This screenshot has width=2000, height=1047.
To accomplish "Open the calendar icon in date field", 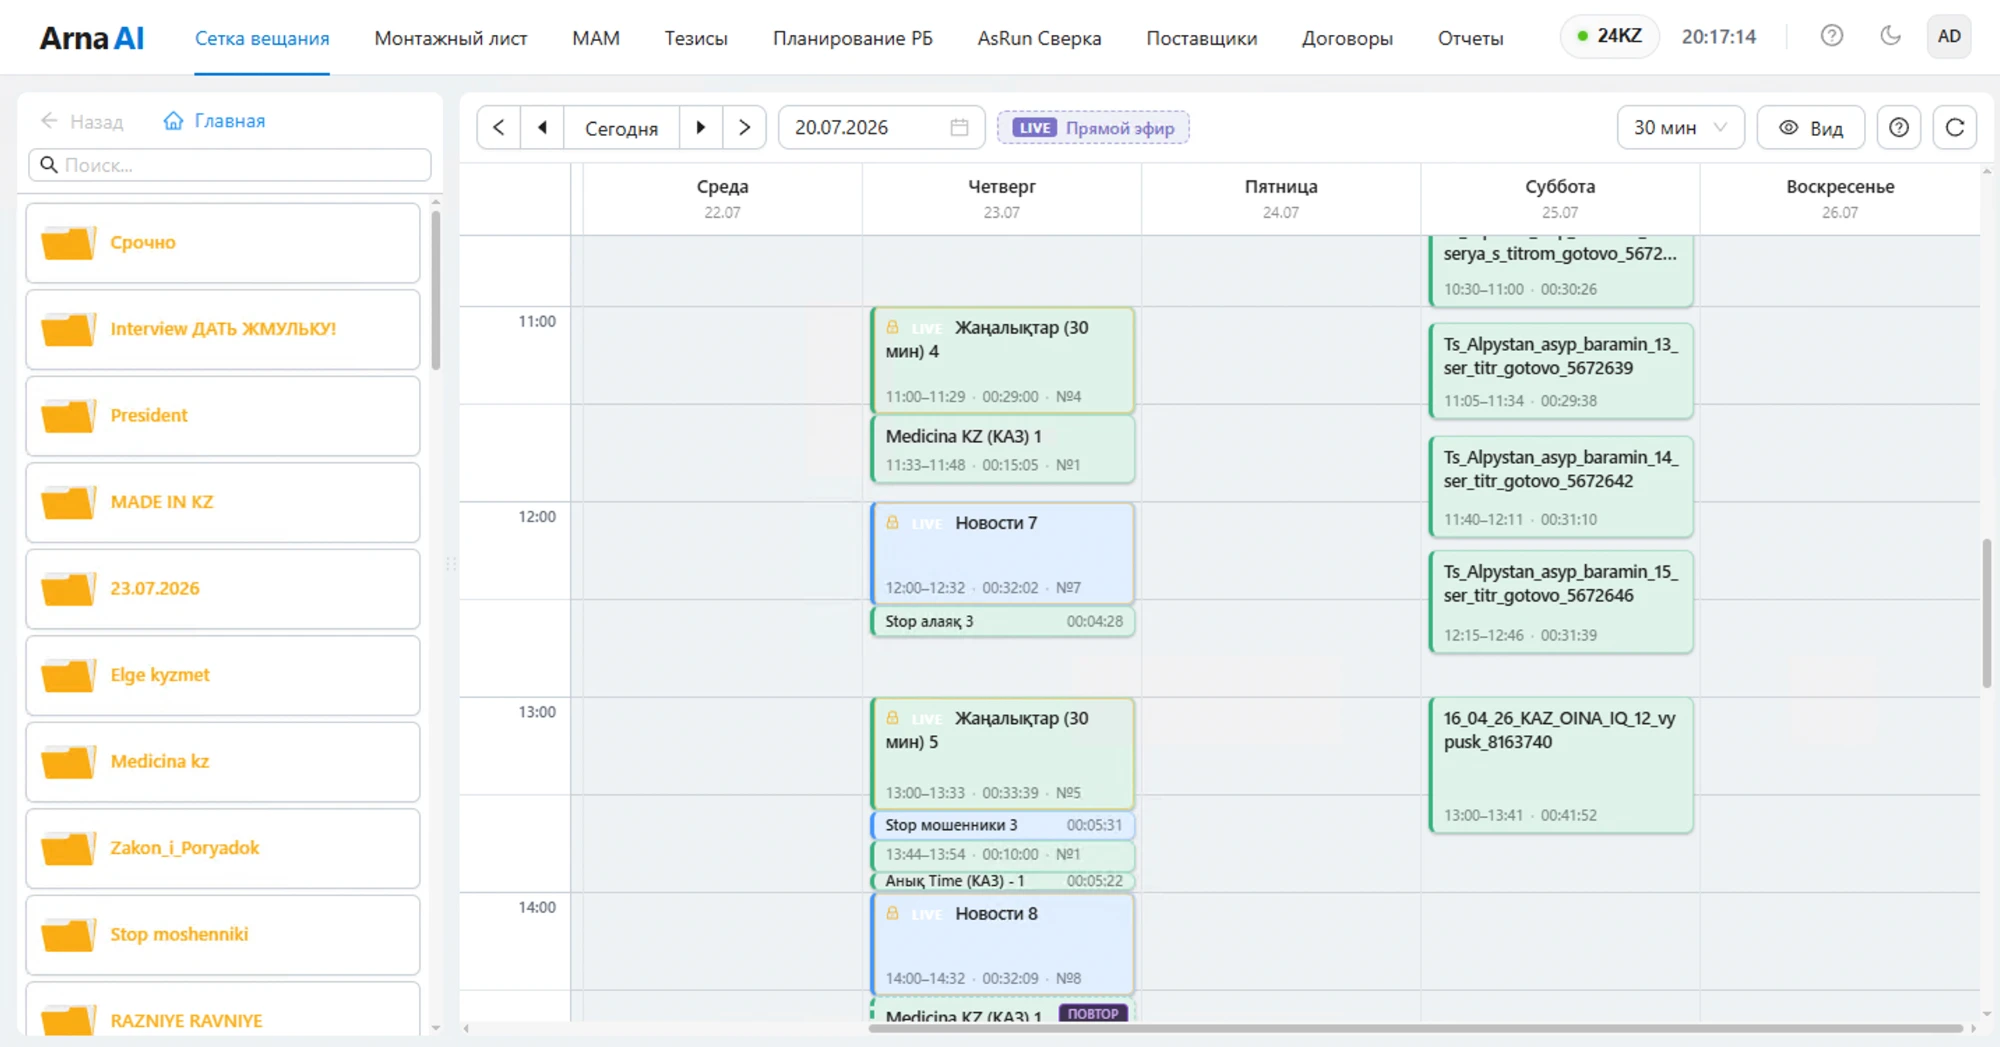I will (959, 128).
